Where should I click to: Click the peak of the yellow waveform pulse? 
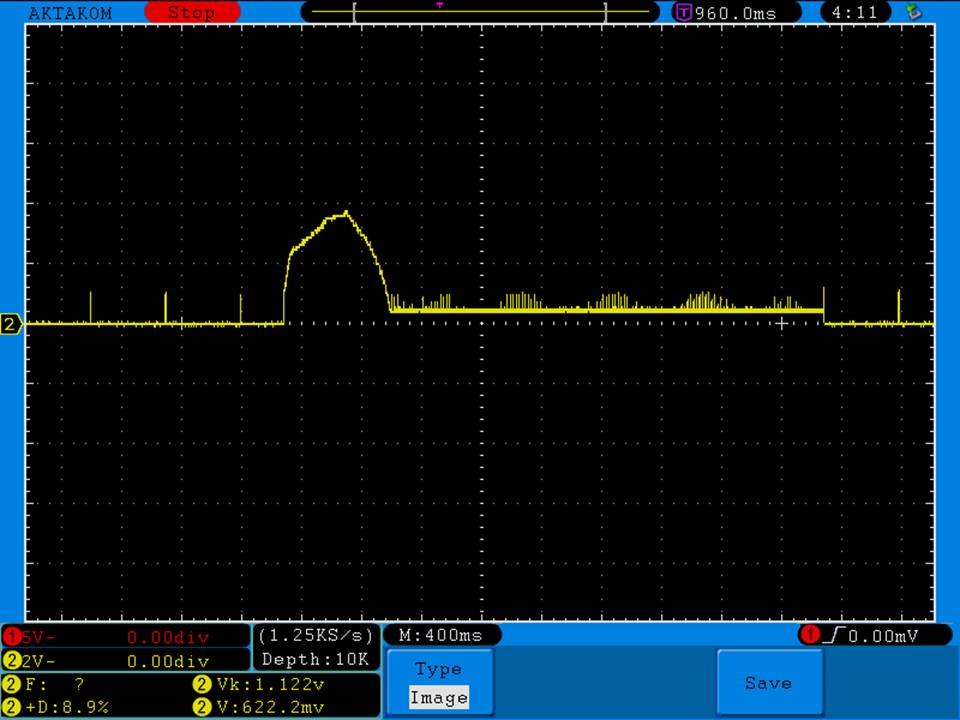(346, 212)
